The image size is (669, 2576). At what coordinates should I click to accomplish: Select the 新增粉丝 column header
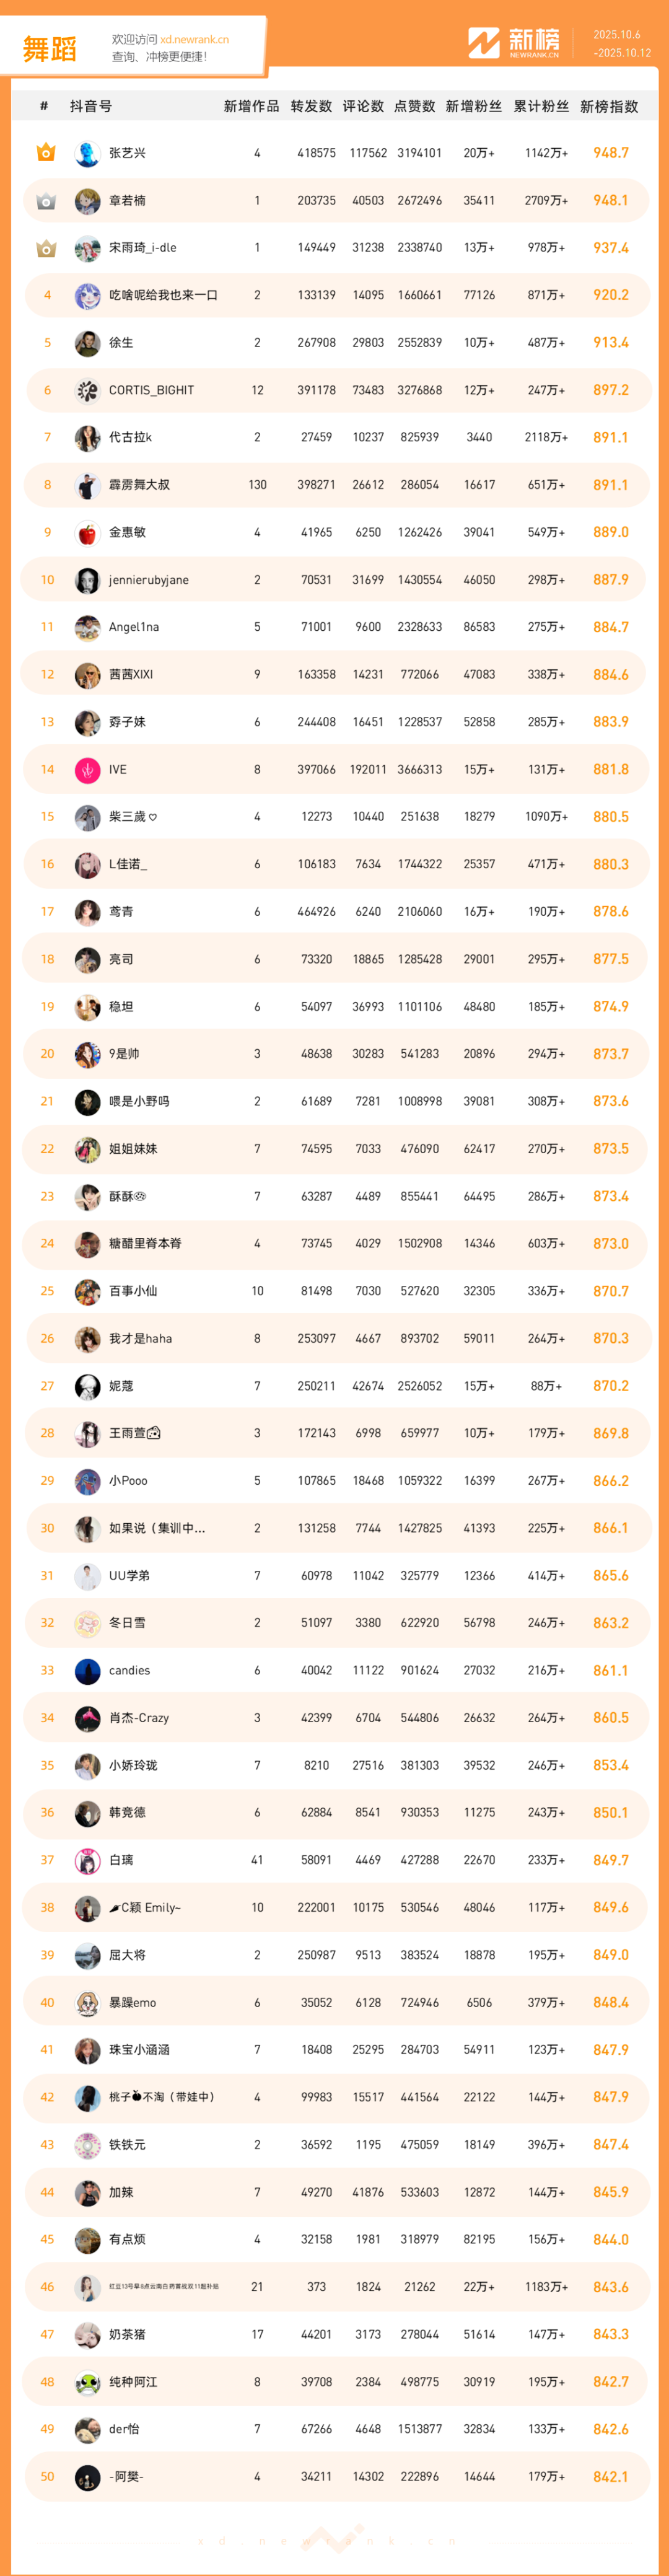[474, 106]
